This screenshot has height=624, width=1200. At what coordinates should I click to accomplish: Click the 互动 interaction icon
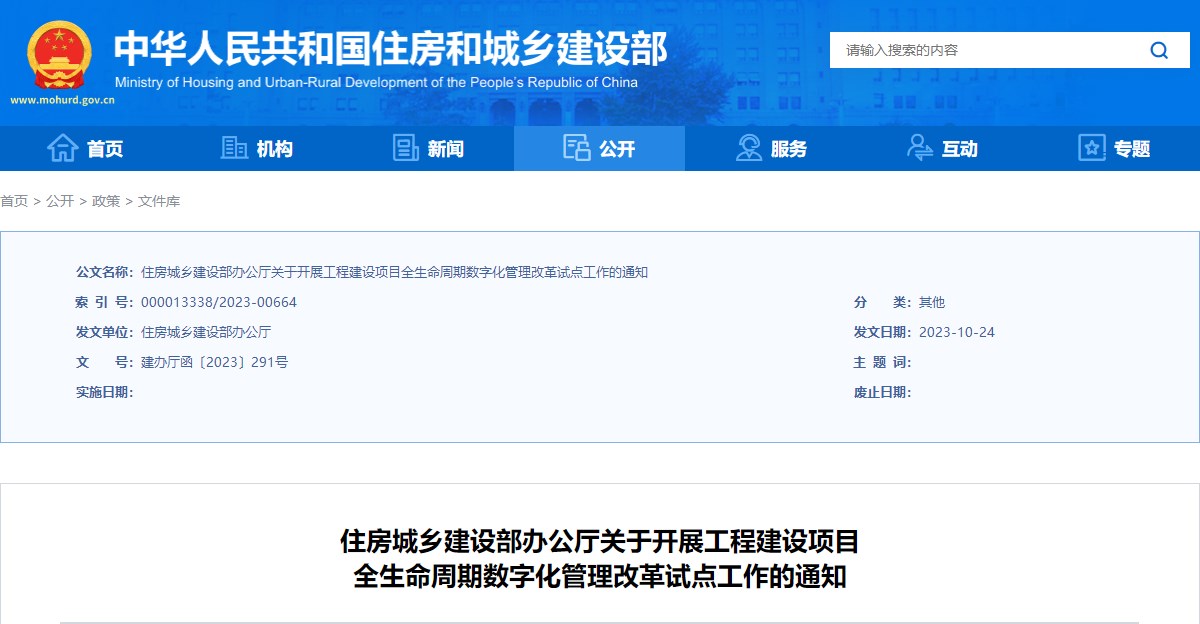pyautogui.click(x=918, y=147)
